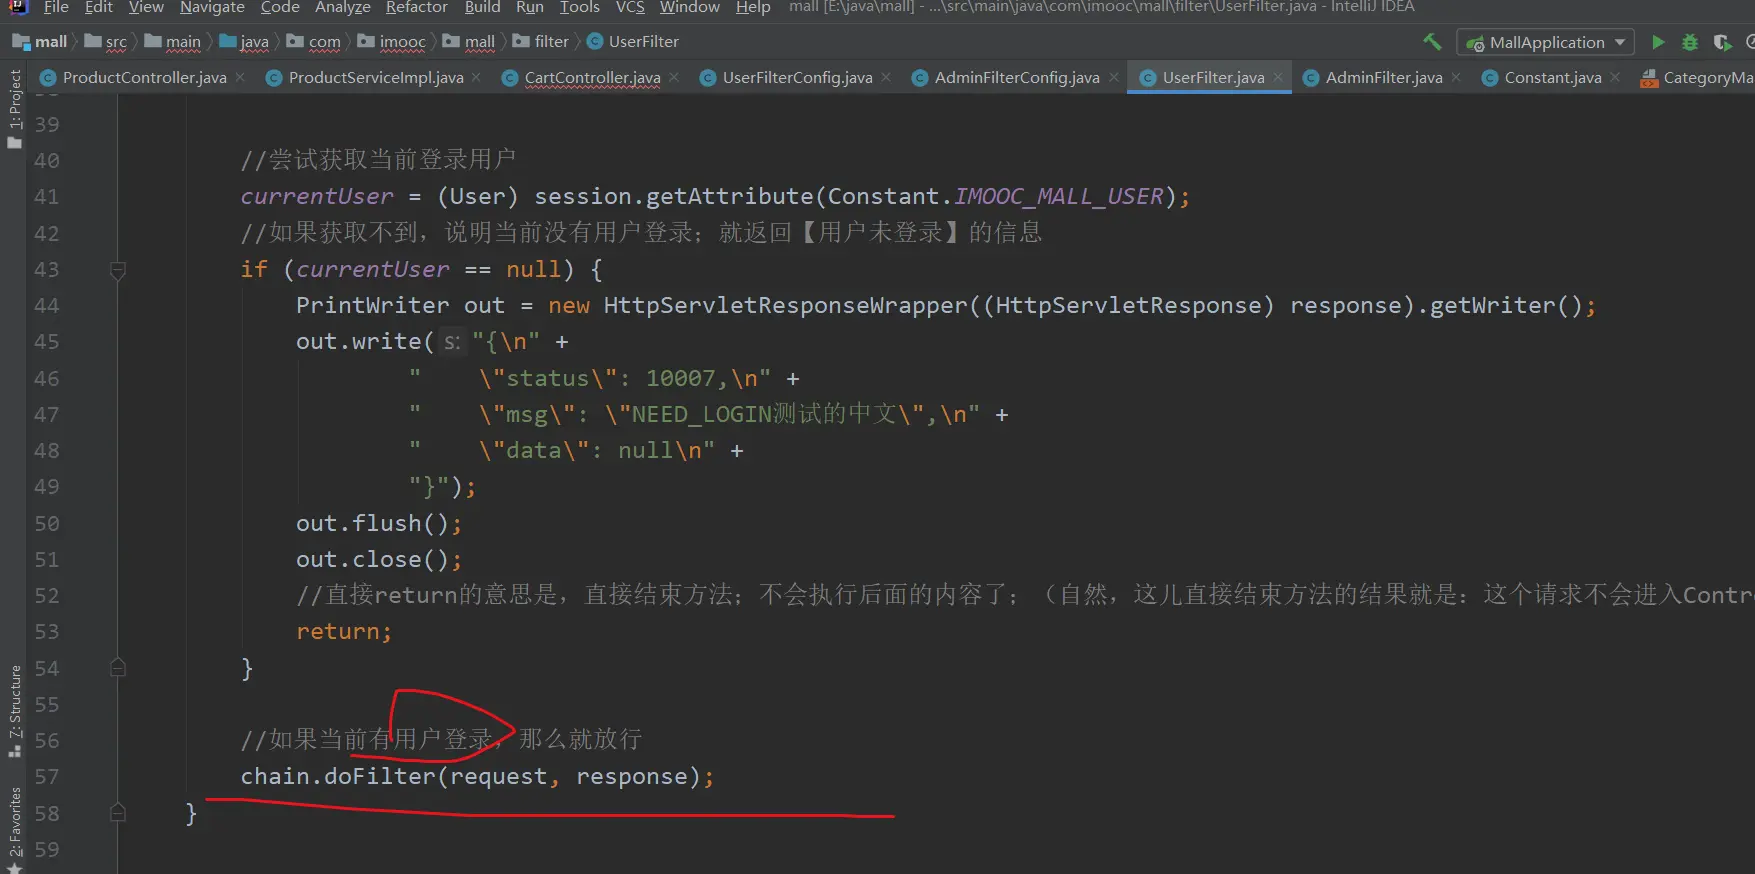This screenshot has height=874, width=1755.
Task: Toggle the method fold marker at line 58
Action: (117, 813)
